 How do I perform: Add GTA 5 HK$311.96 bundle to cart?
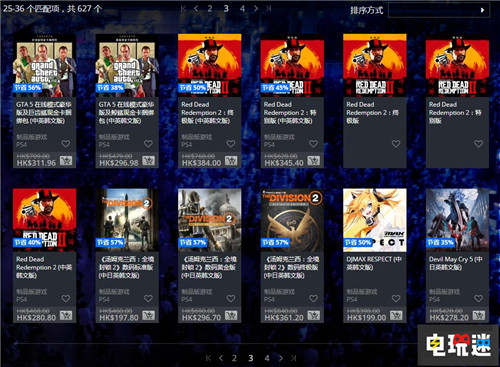tap(66, 161)
